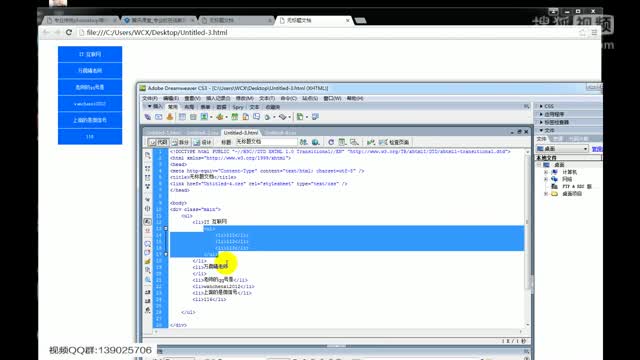Click the Templates insert icon
Image resolution: width=640 pixels, height=360 pixels.
click(x=300, y=117)
